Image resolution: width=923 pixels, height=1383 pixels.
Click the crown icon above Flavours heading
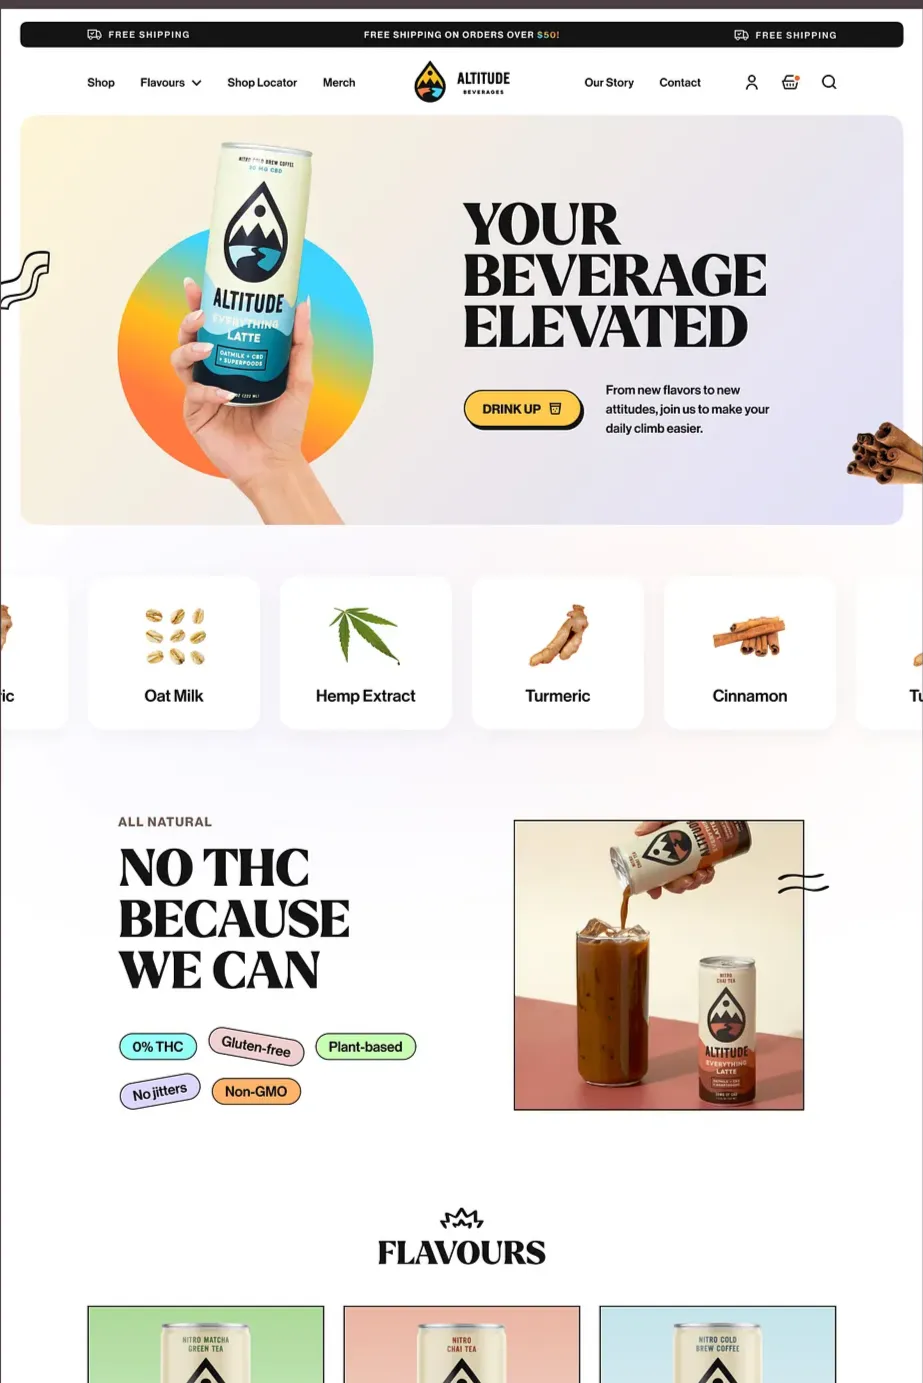click(x=462, y=1218)
